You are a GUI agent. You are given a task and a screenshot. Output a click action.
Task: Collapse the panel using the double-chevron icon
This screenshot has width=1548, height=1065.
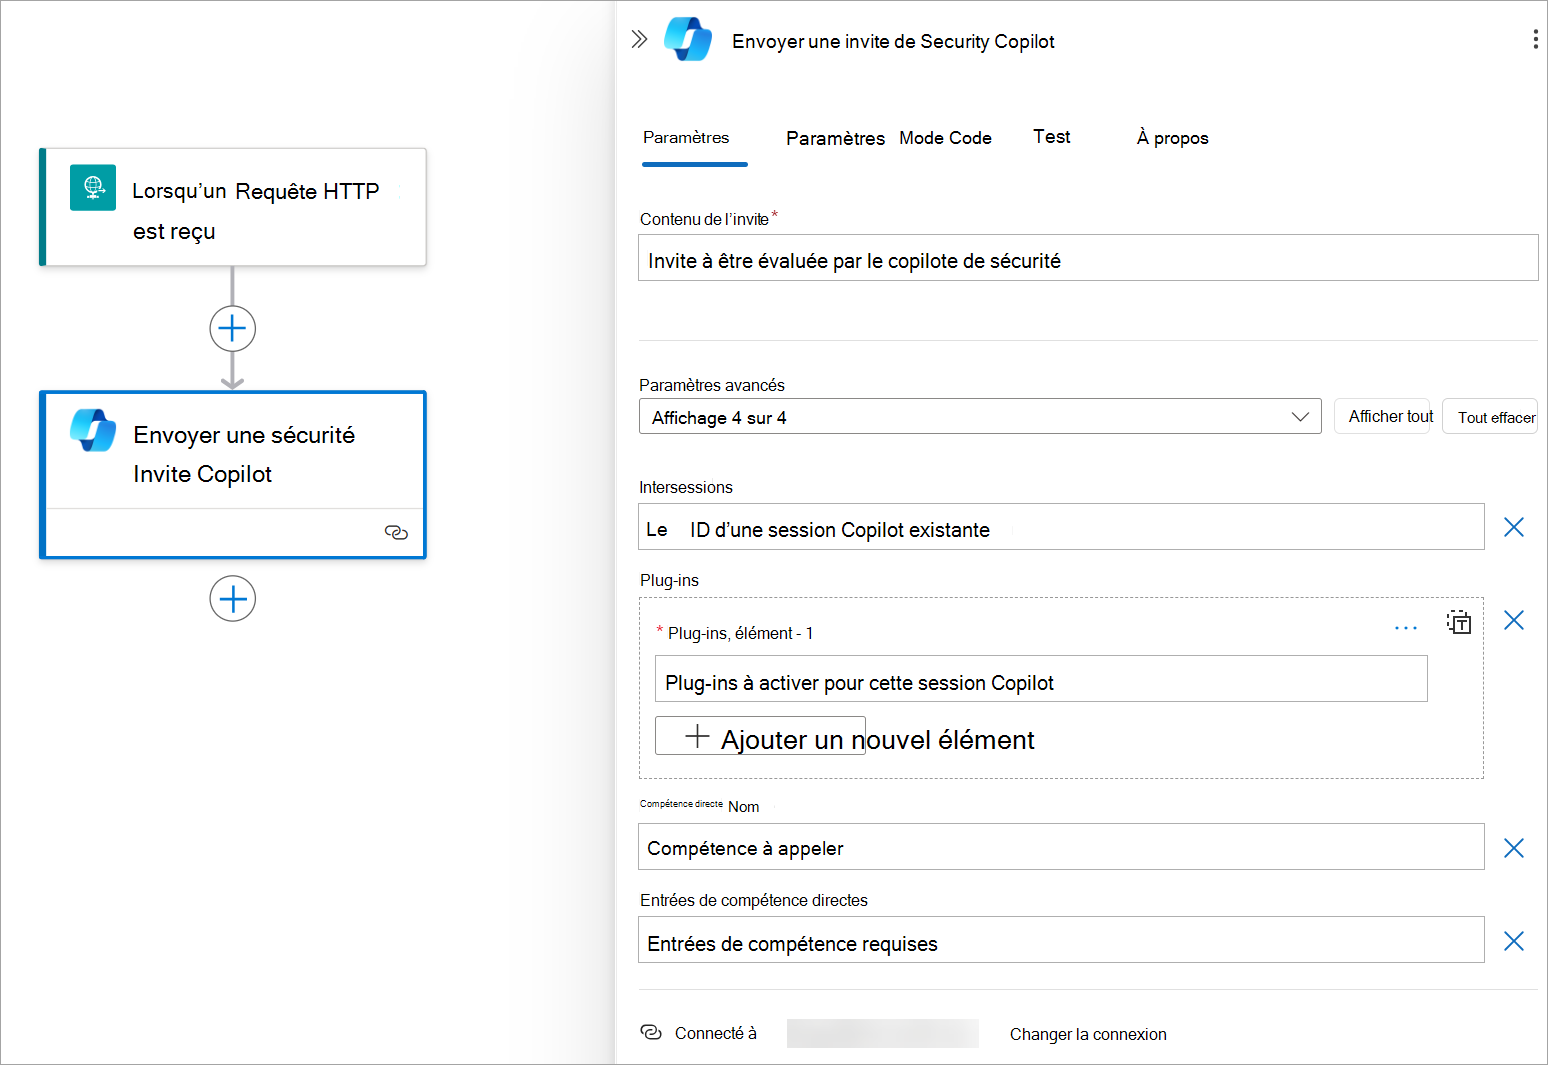(640, 40)
